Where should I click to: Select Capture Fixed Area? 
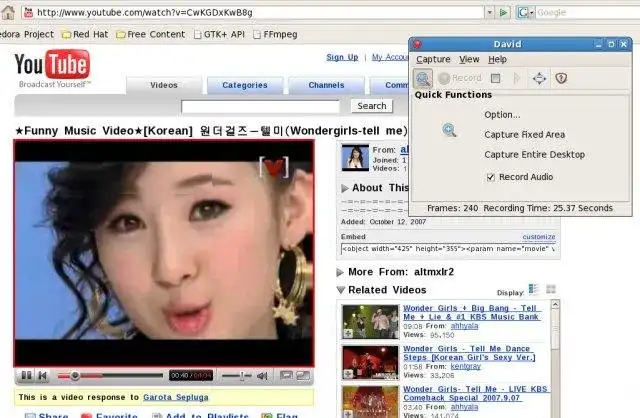pos(524,134)
